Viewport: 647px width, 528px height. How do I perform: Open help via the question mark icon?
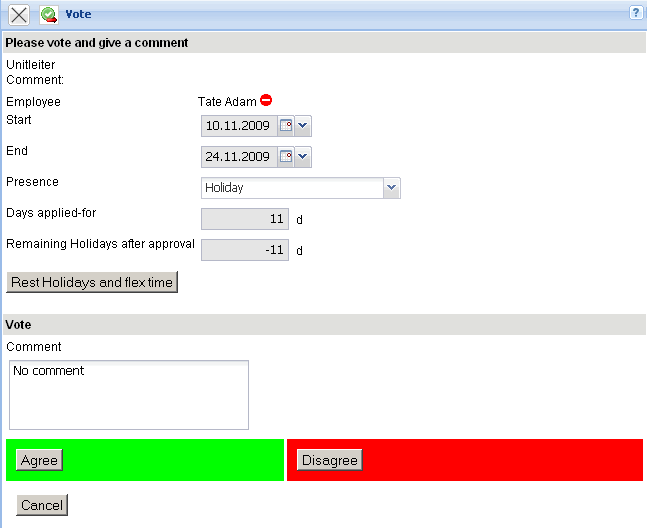[x=636, y=12]
